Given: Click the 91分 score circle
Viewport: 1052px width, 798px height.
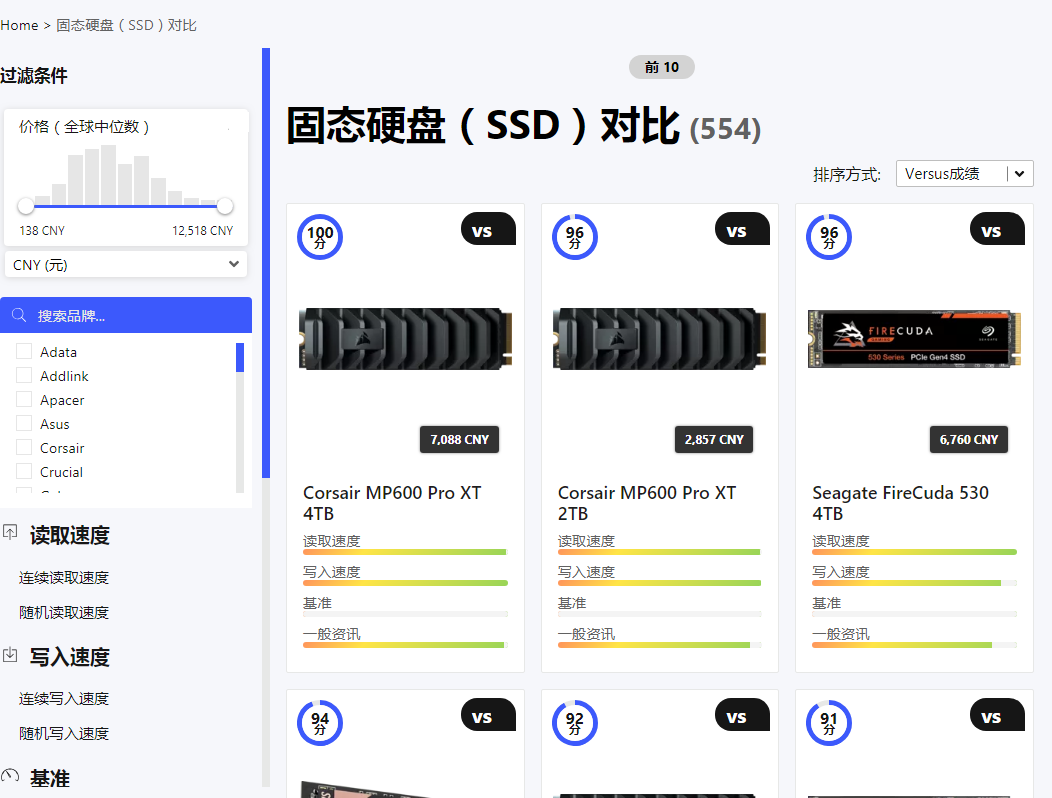Looking at the screenshot, I should [x=829, y=723].
